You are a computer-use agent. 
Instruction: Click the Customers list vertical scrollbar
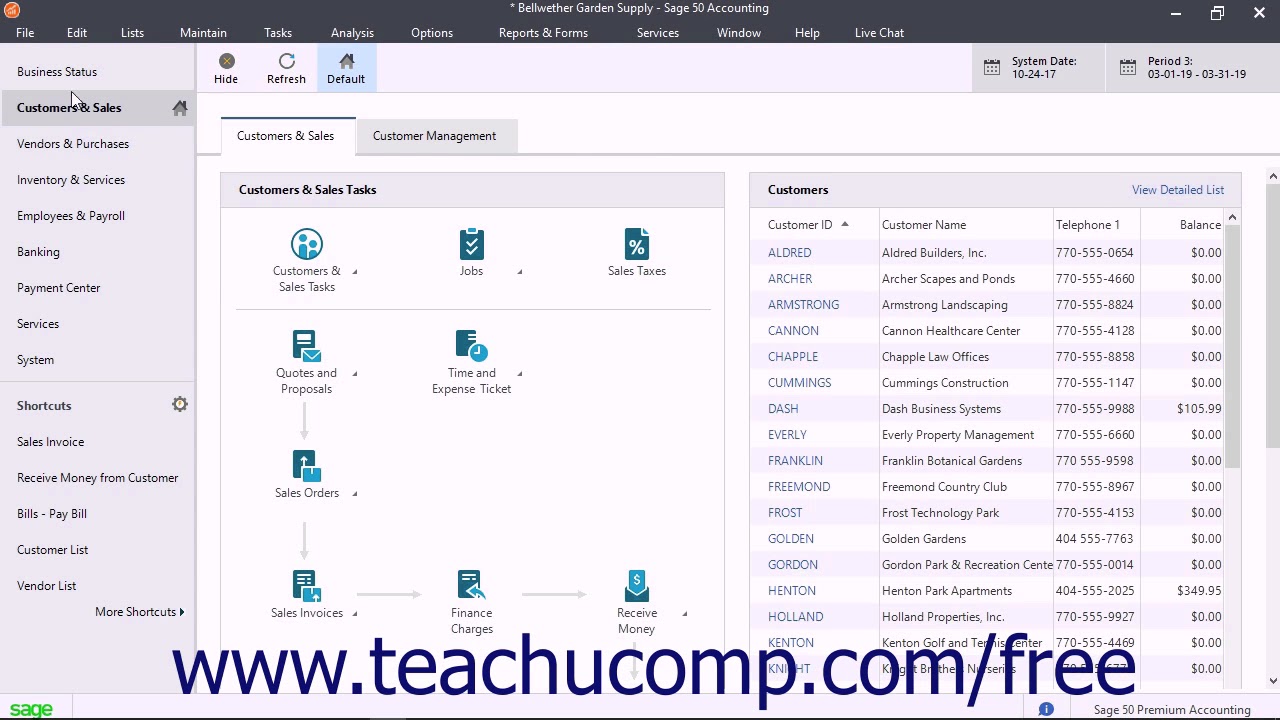click(x=1232, y=346)
